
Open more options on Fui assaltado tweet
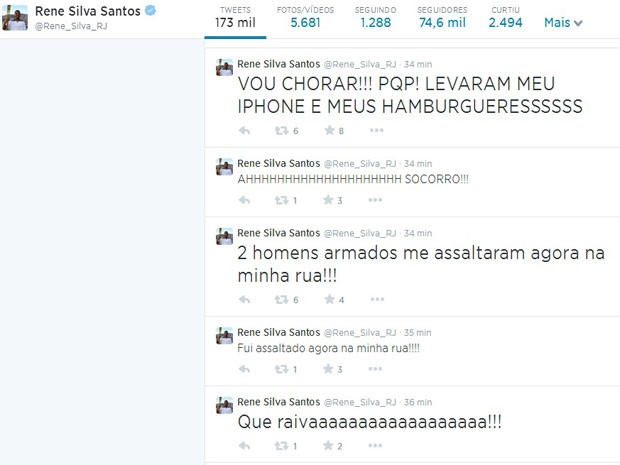(375, 369)
